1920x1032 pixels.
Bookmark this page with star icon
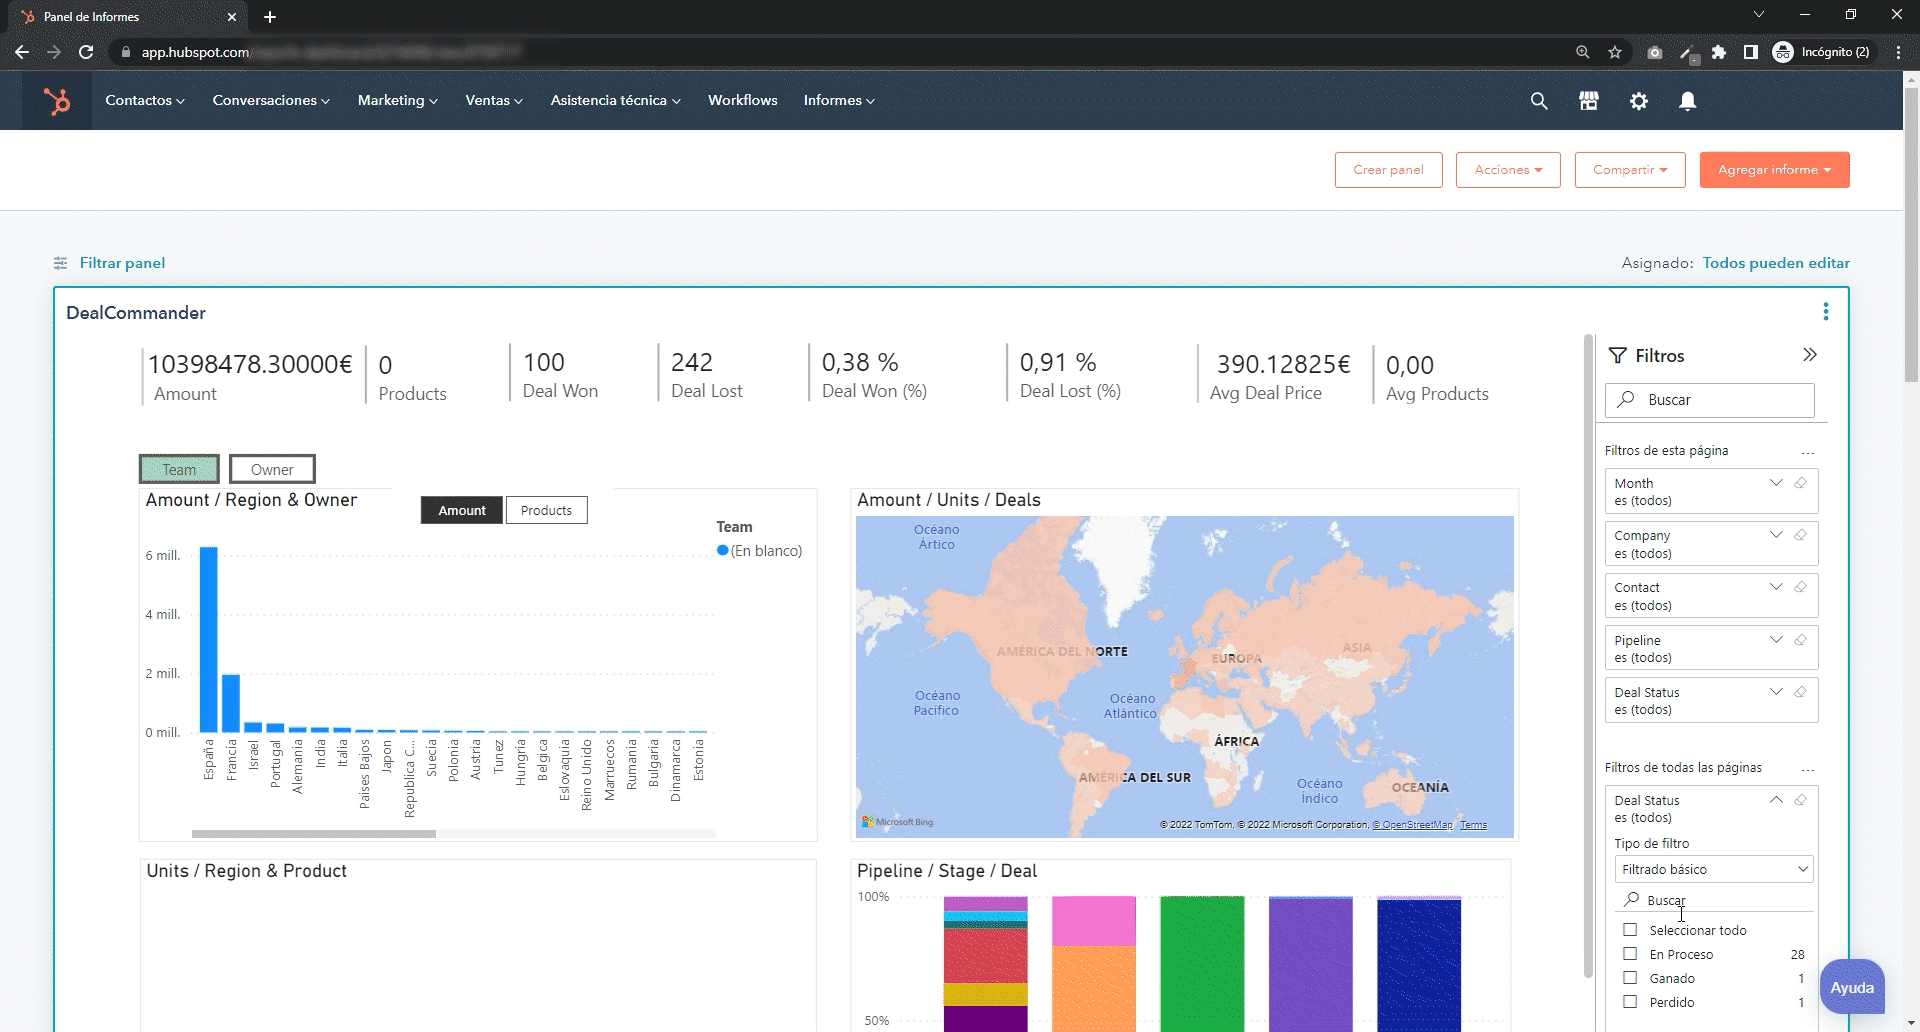click(x=1615, y=52)
